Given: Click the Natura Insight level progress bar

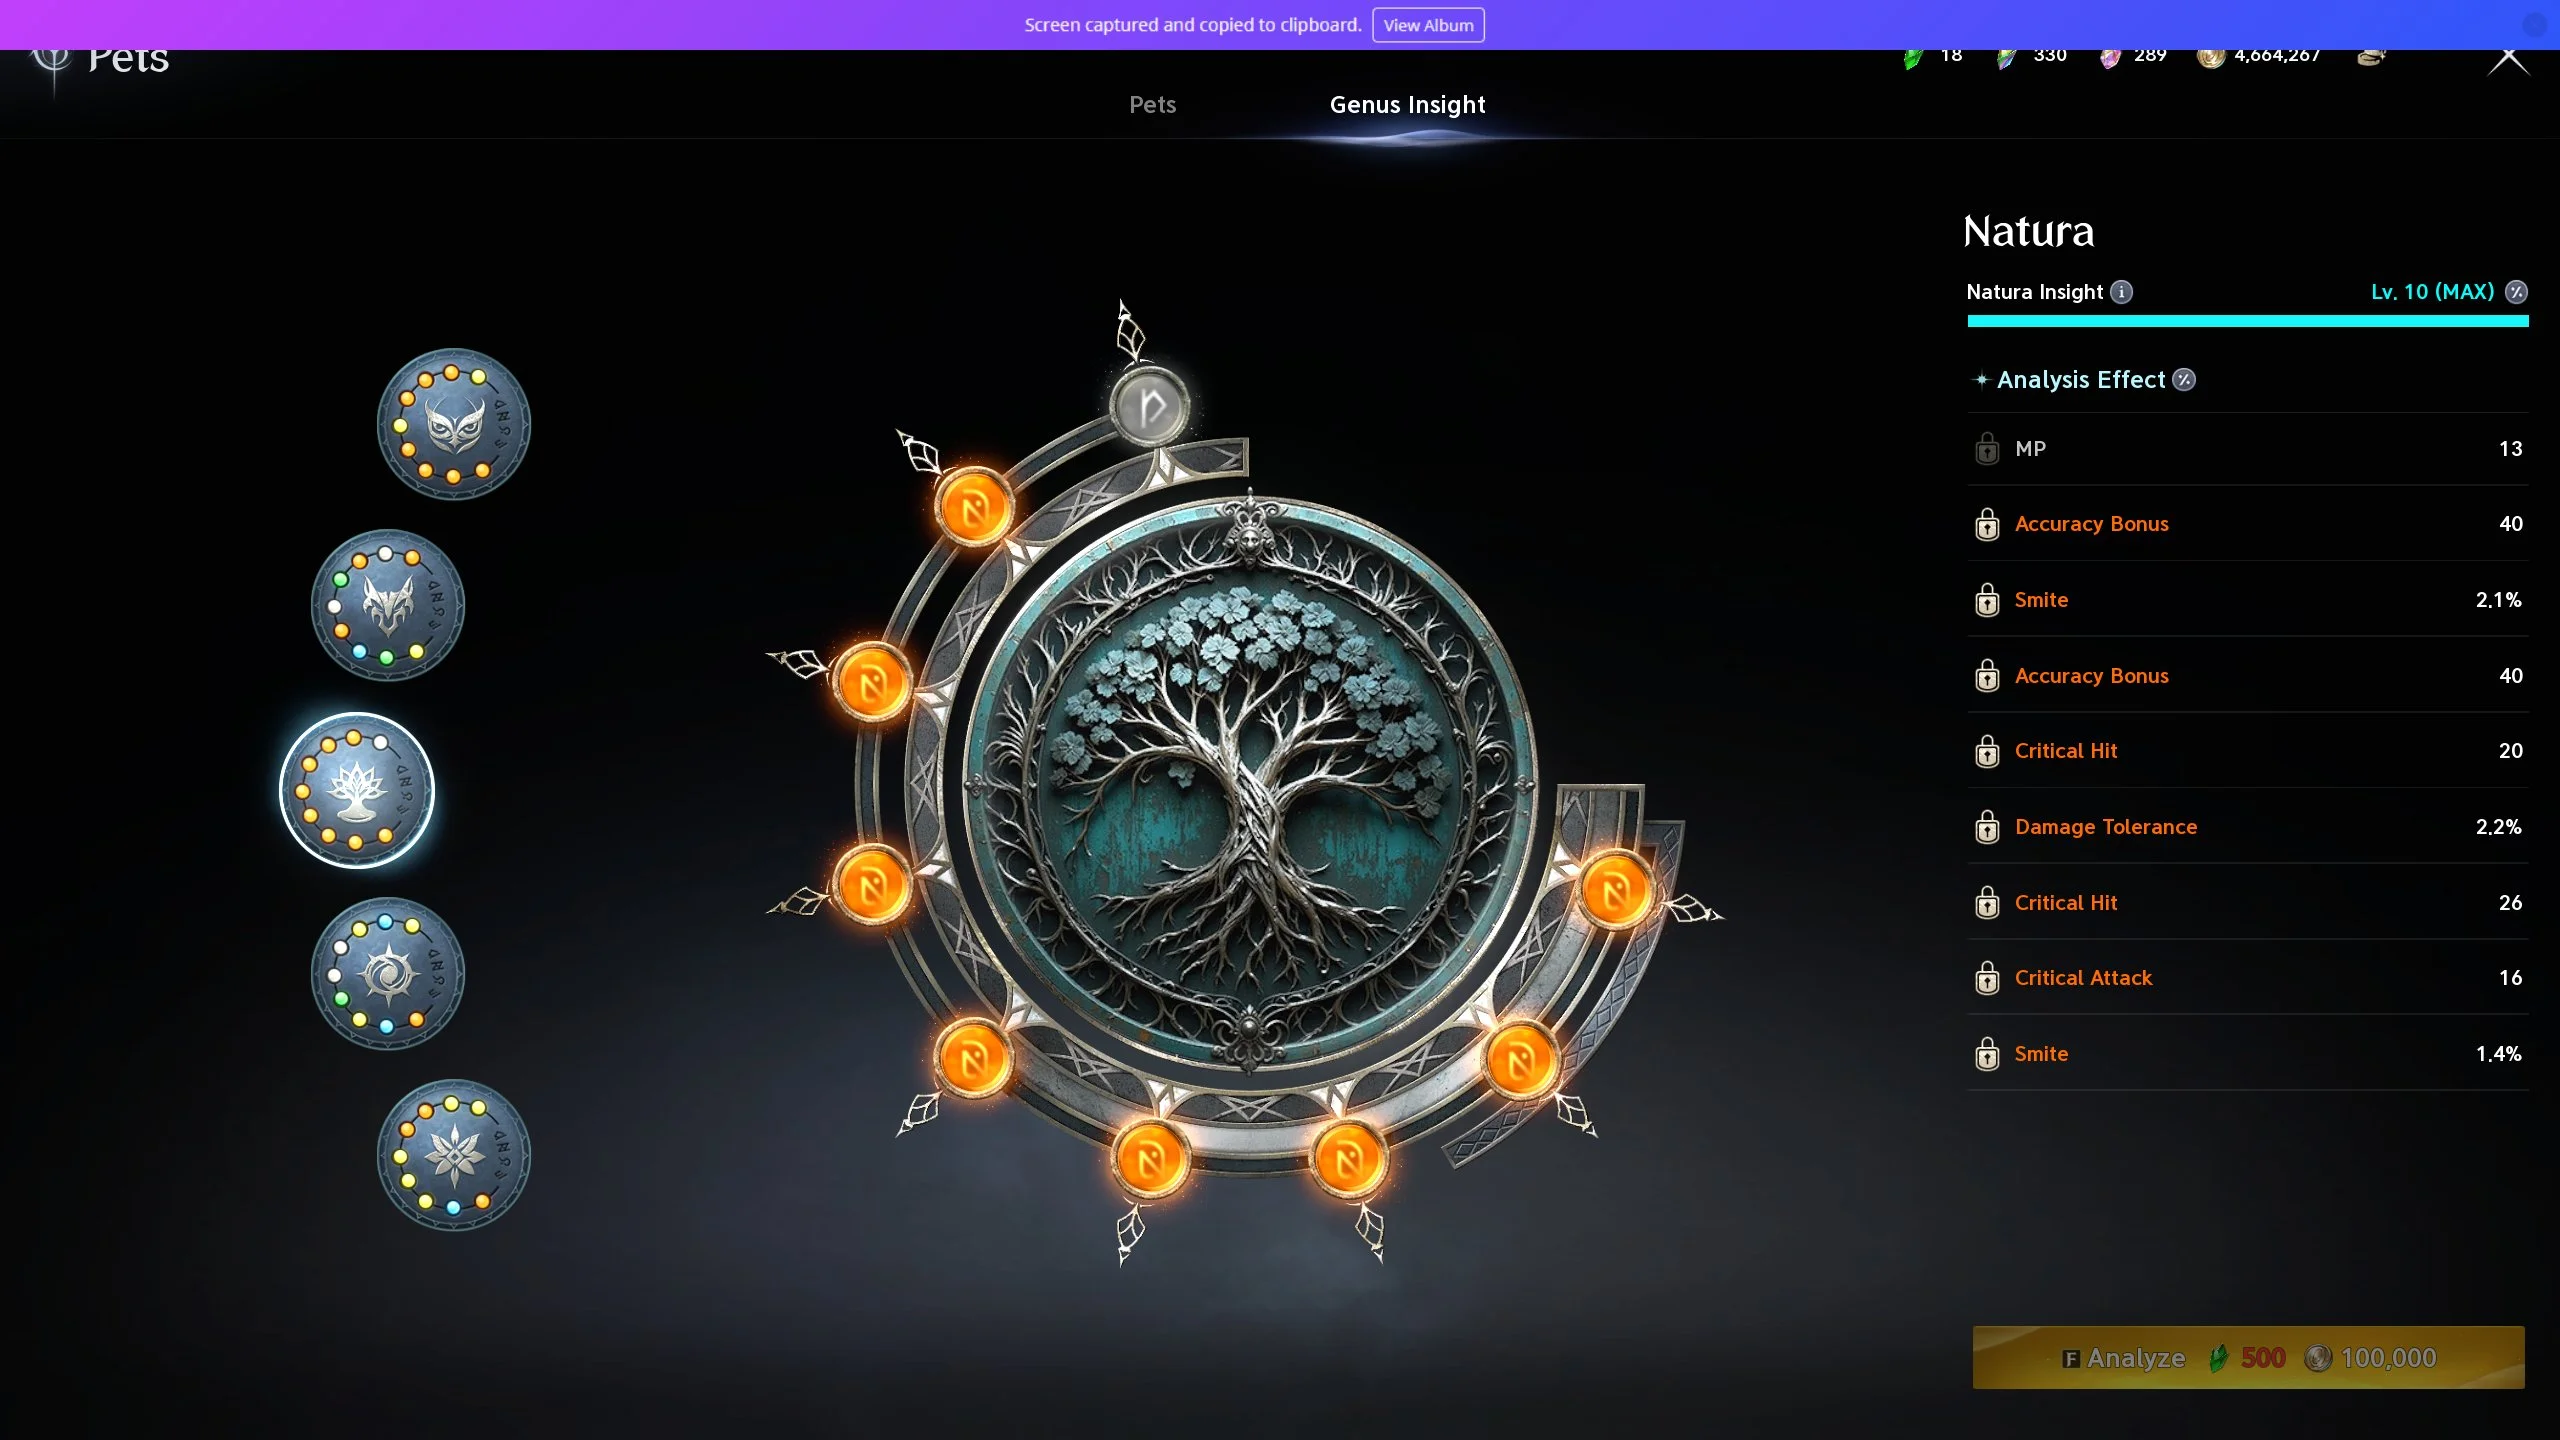Looking at the screenshot, I should 2247,321.
